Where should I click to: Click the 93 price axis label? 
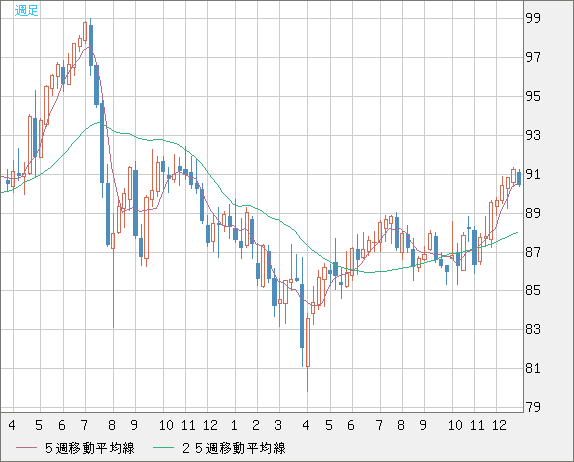click(533, 135)
